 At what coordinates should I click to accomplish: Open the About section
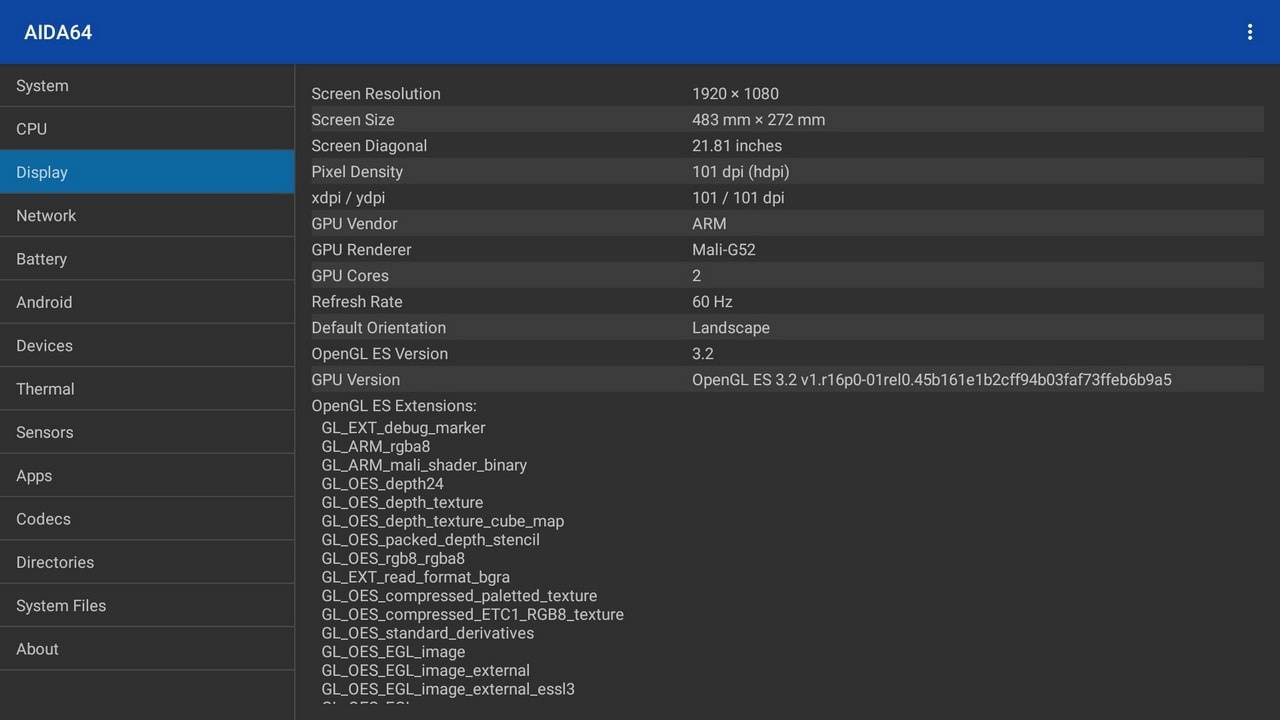[147, 649]
